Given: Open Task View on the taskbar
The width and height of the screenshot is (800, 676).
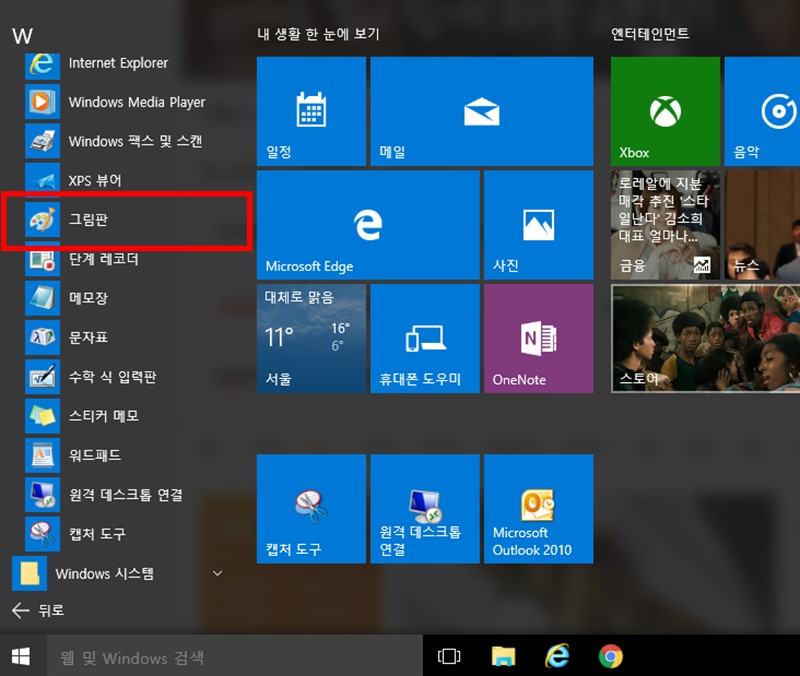Looking at the screenshot, I should click(x=449, y=657).
